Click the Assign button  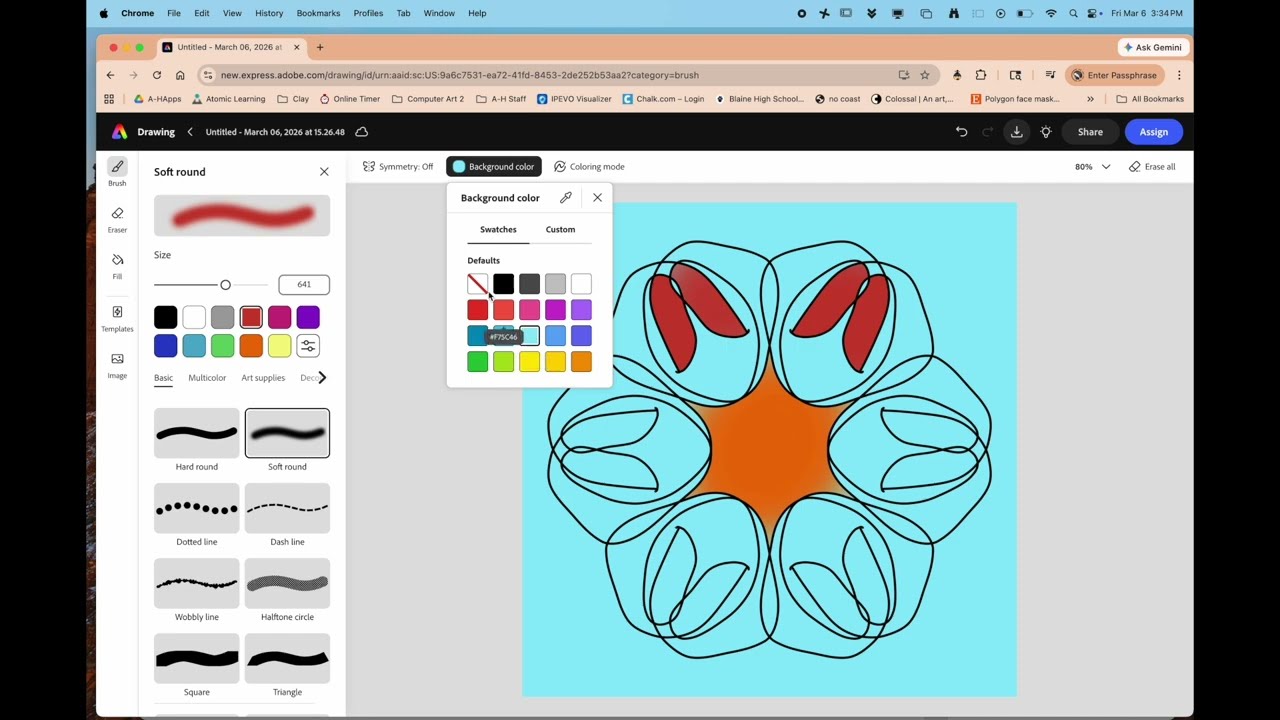(x=1153, y=132)
